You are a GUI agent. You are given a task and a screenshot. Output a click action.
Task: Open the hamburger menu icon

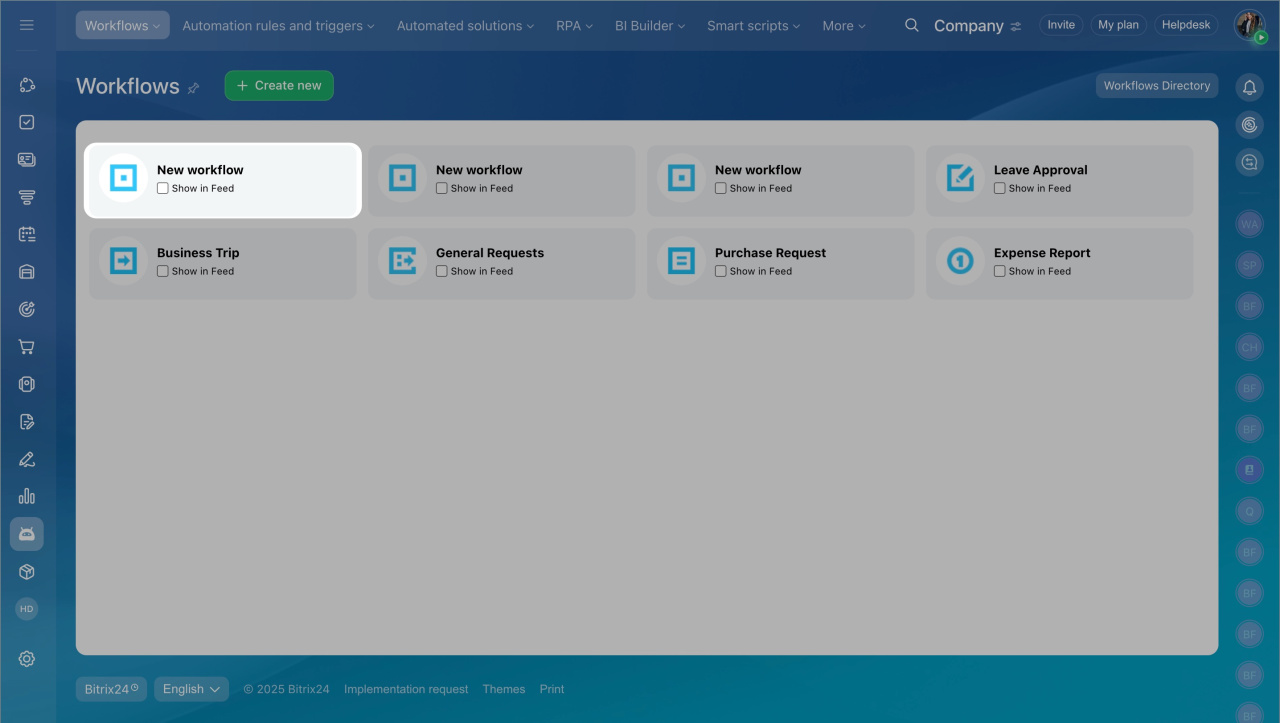pos(27,25)
